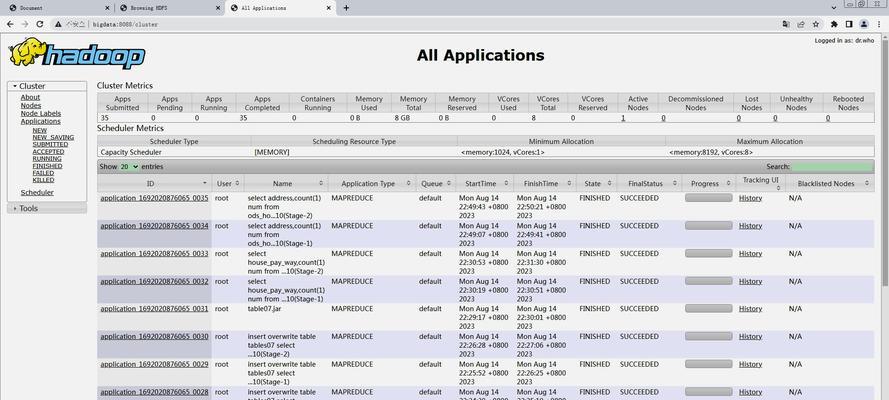Sort by Blacklisted Nodes column
The width and height of the screenshot is (889, 400).
(x=830, y=184)
